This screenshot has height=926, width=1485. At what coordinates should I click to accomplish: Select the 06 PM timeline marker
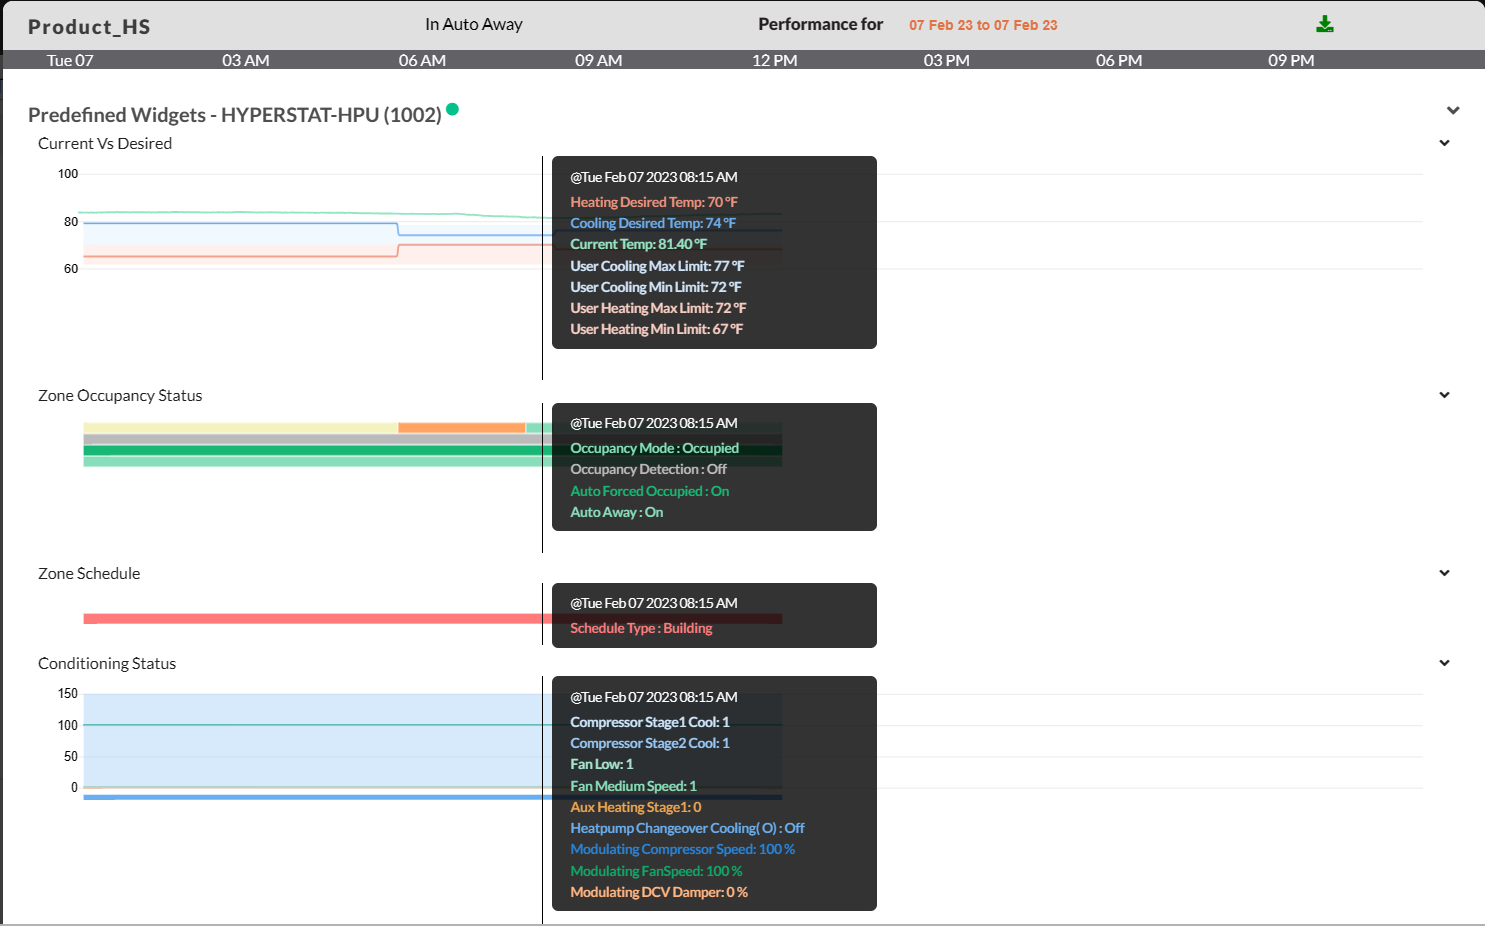pyautogui.click(x=1119, y=60)
